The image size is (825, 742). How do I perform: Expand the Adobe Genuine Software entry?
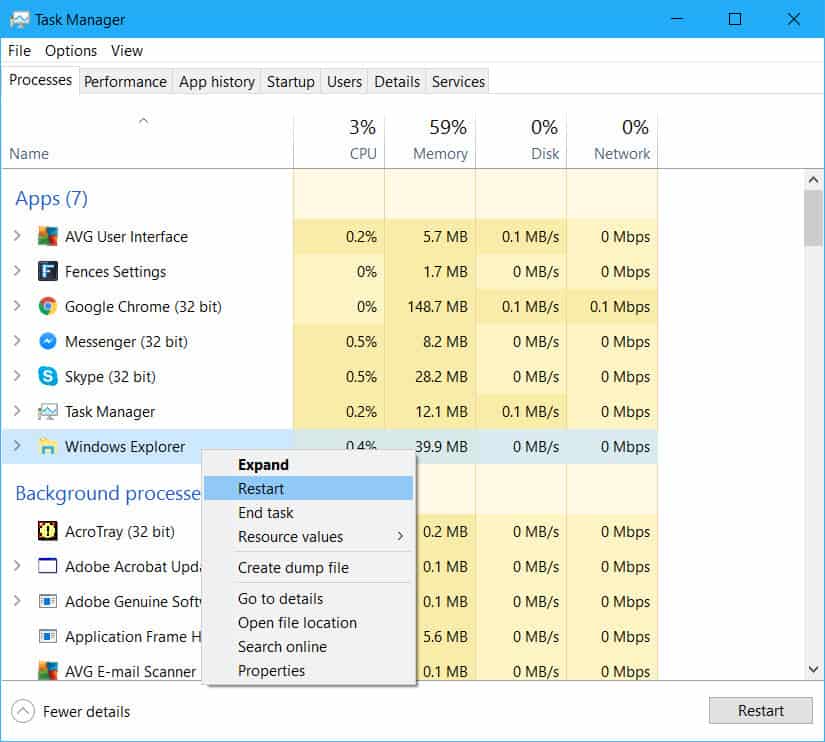pos(20,601)
